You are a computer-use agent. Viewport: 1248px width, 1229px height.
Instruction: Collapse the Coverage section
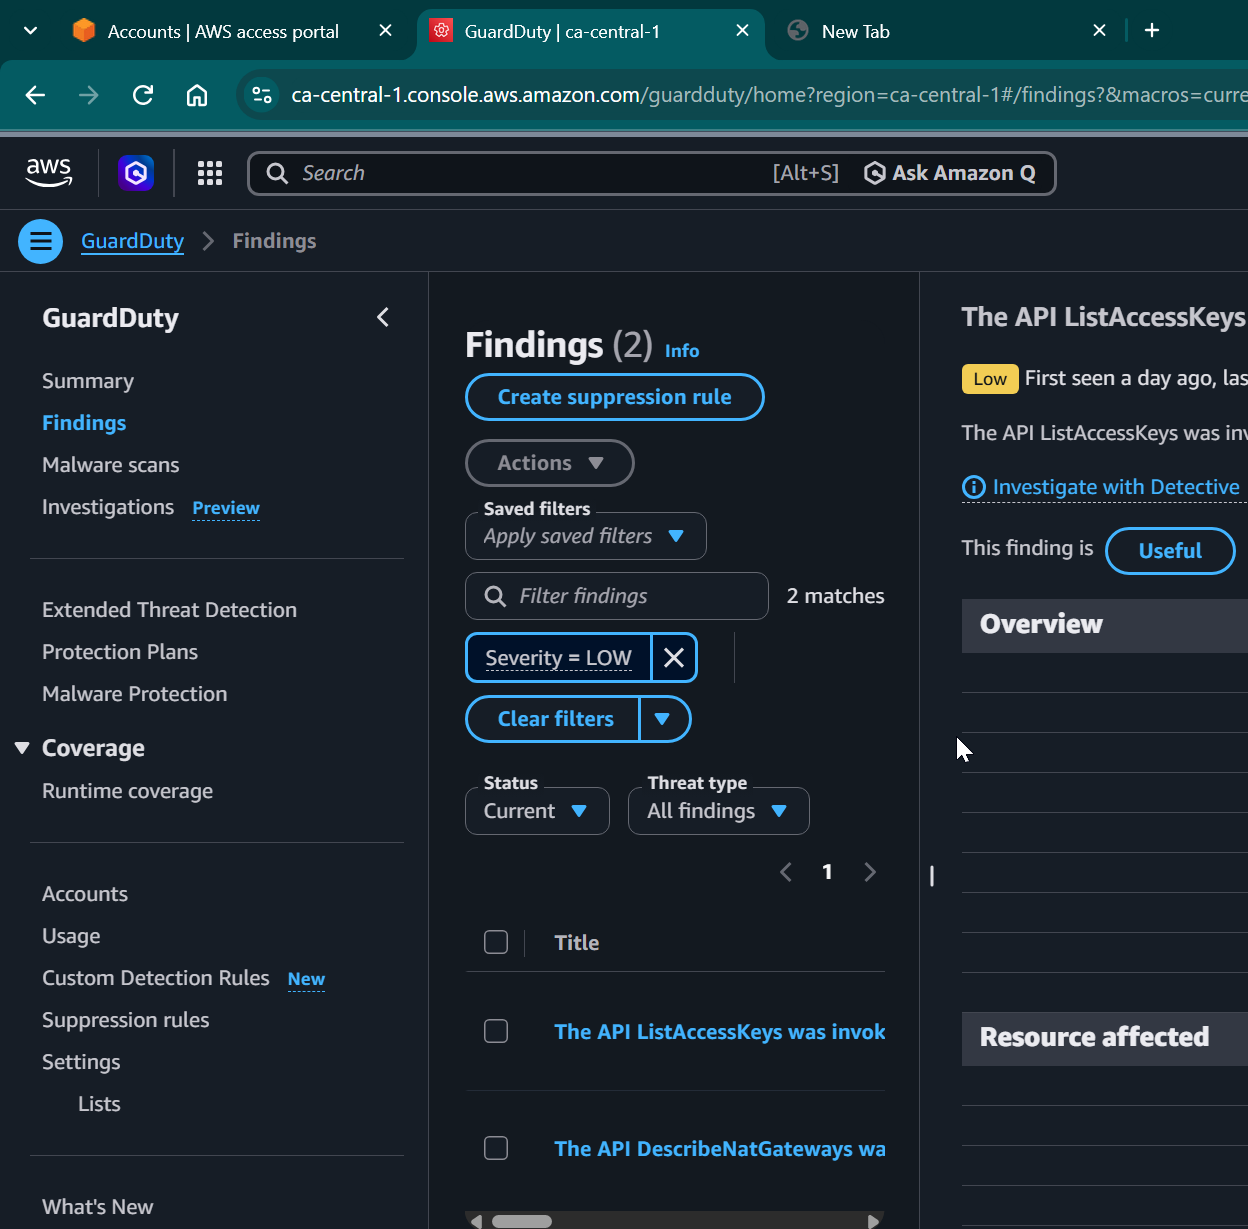(22, 748)
